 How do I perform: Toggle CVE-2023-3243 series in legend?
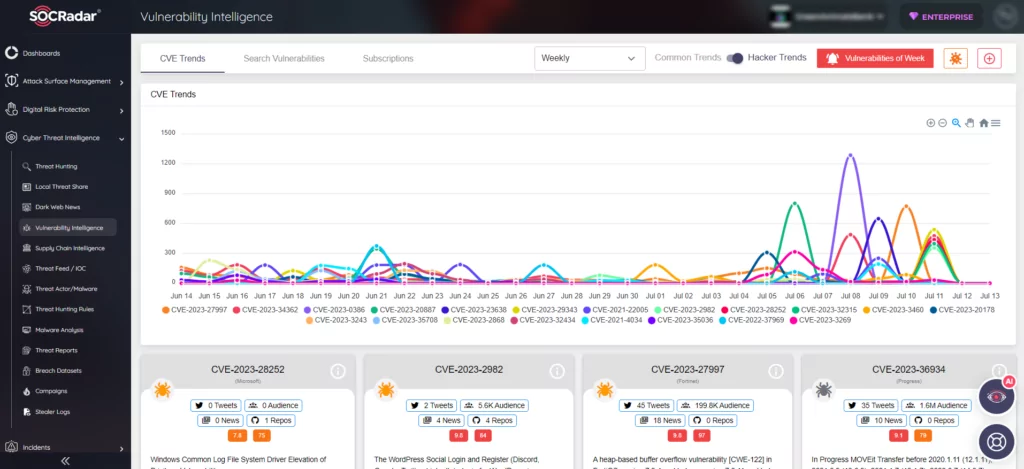(336, 320)
